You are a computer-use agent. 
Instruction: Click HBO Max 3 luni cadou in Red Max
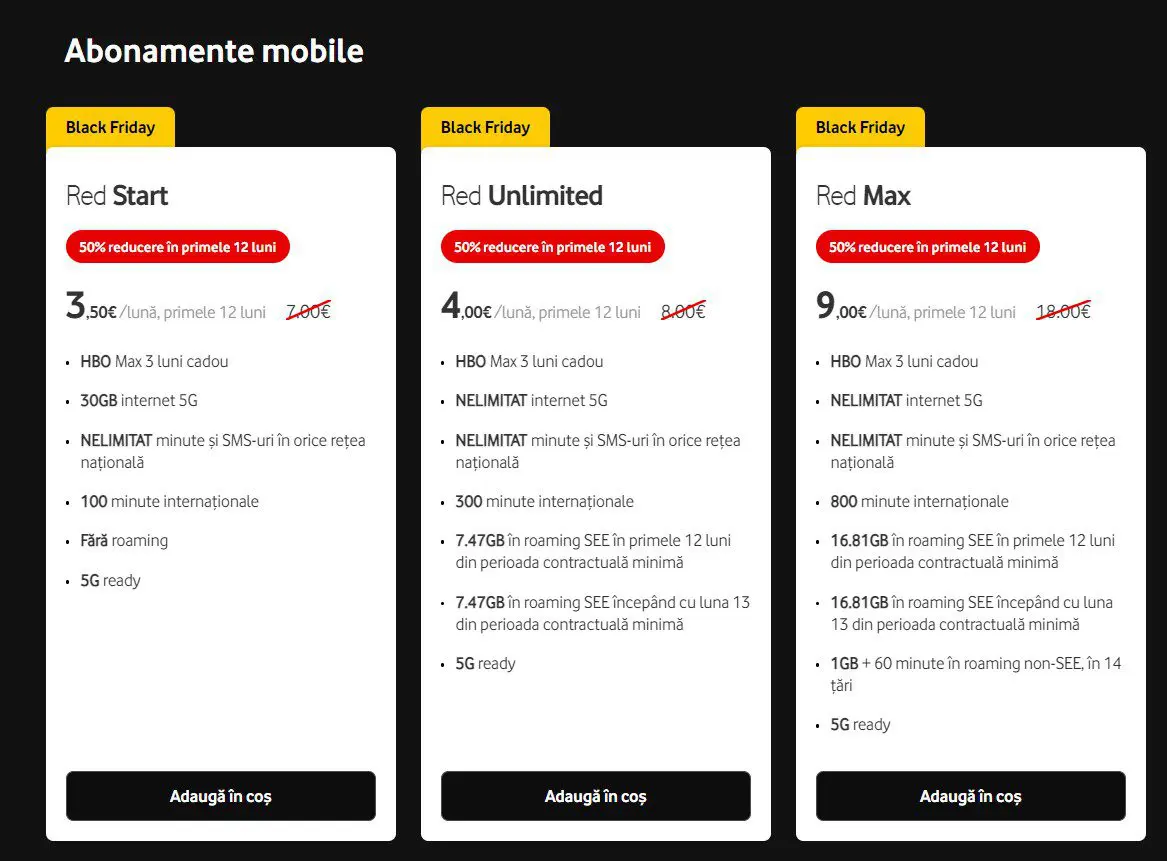[904, 362]
